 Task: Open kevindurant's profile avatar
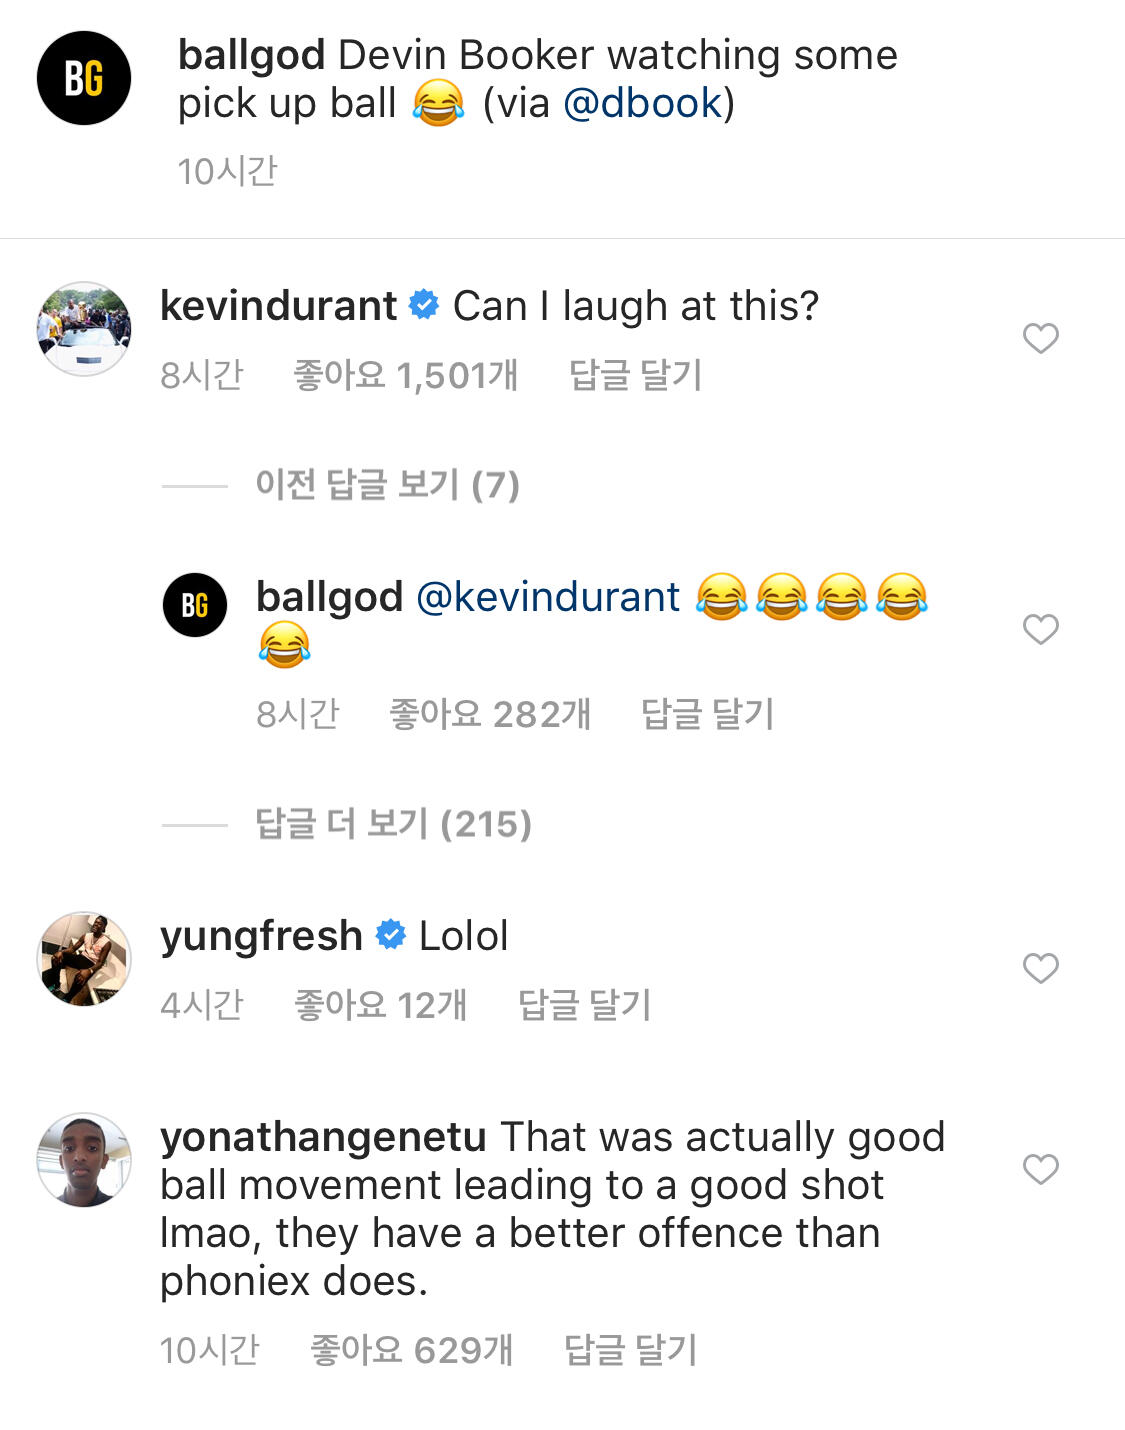[84, 329]
